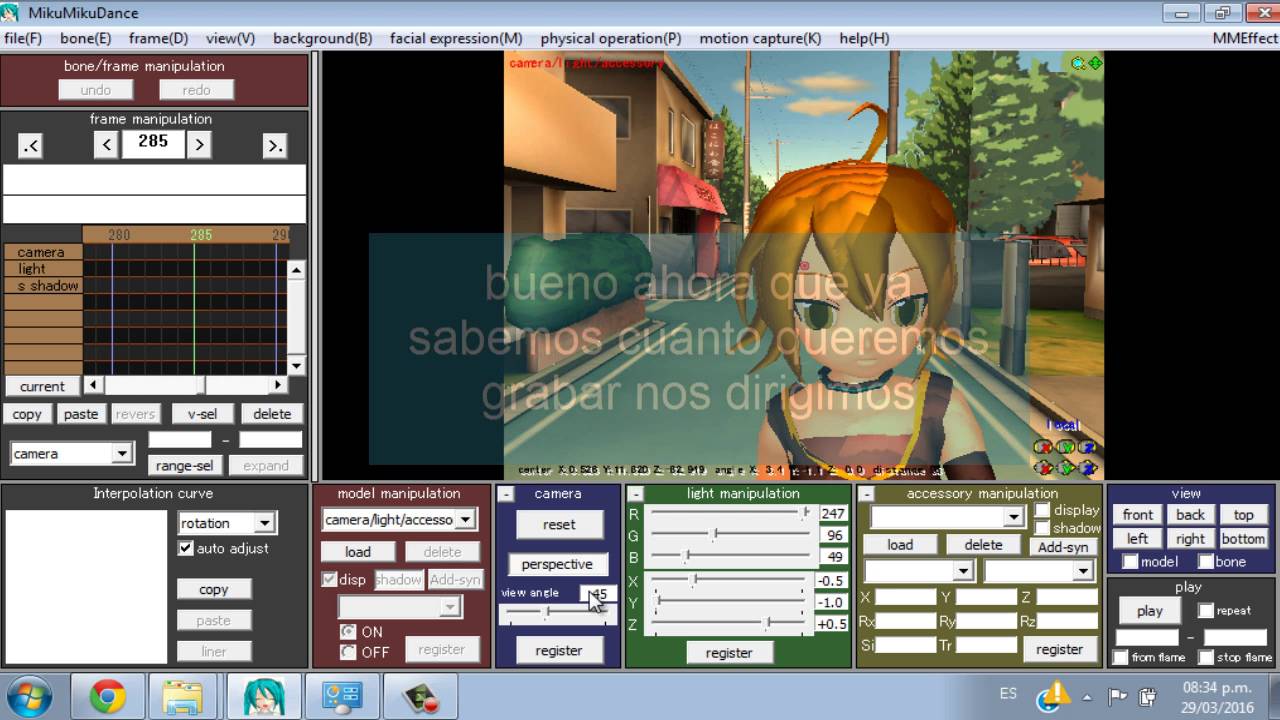
Task: Open the Action Center flag icon in the tray
Action: (x=1118, y=696)
